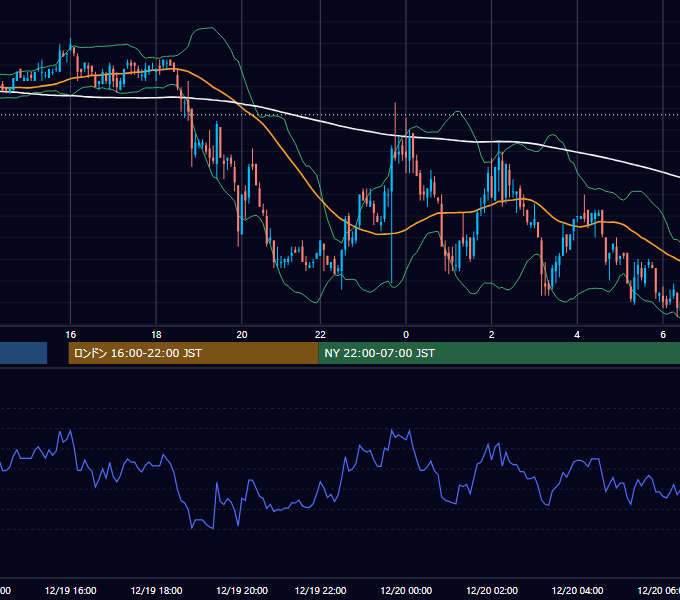Click the 12/20 00:00 date label
Viewport: 680px width, 600px height.
click(x=406, y=590)
